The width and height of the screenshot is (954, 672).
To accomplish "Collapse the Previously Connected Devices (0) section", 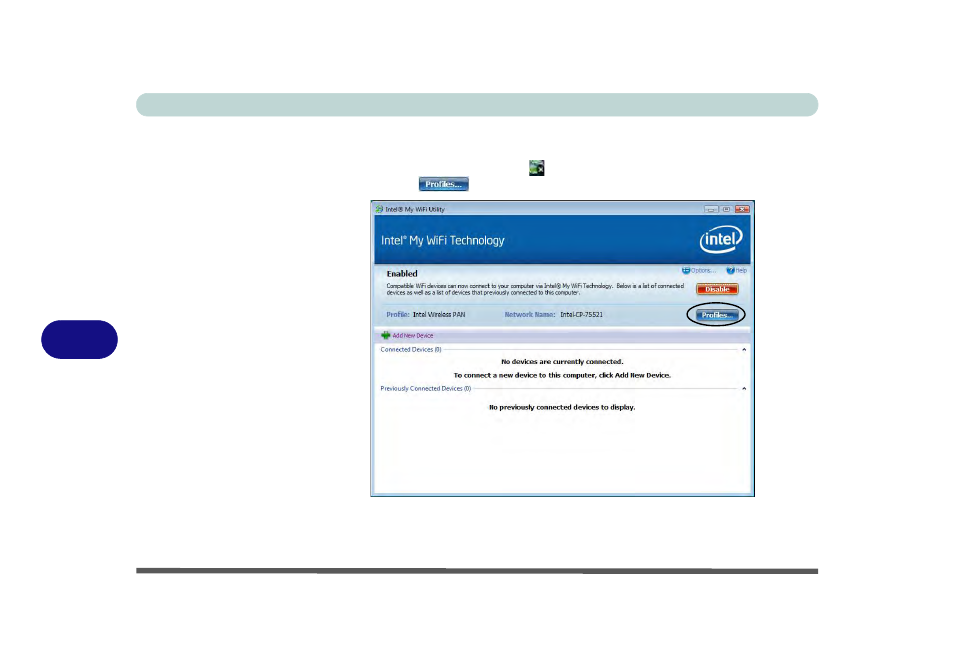I will point(743,389).
